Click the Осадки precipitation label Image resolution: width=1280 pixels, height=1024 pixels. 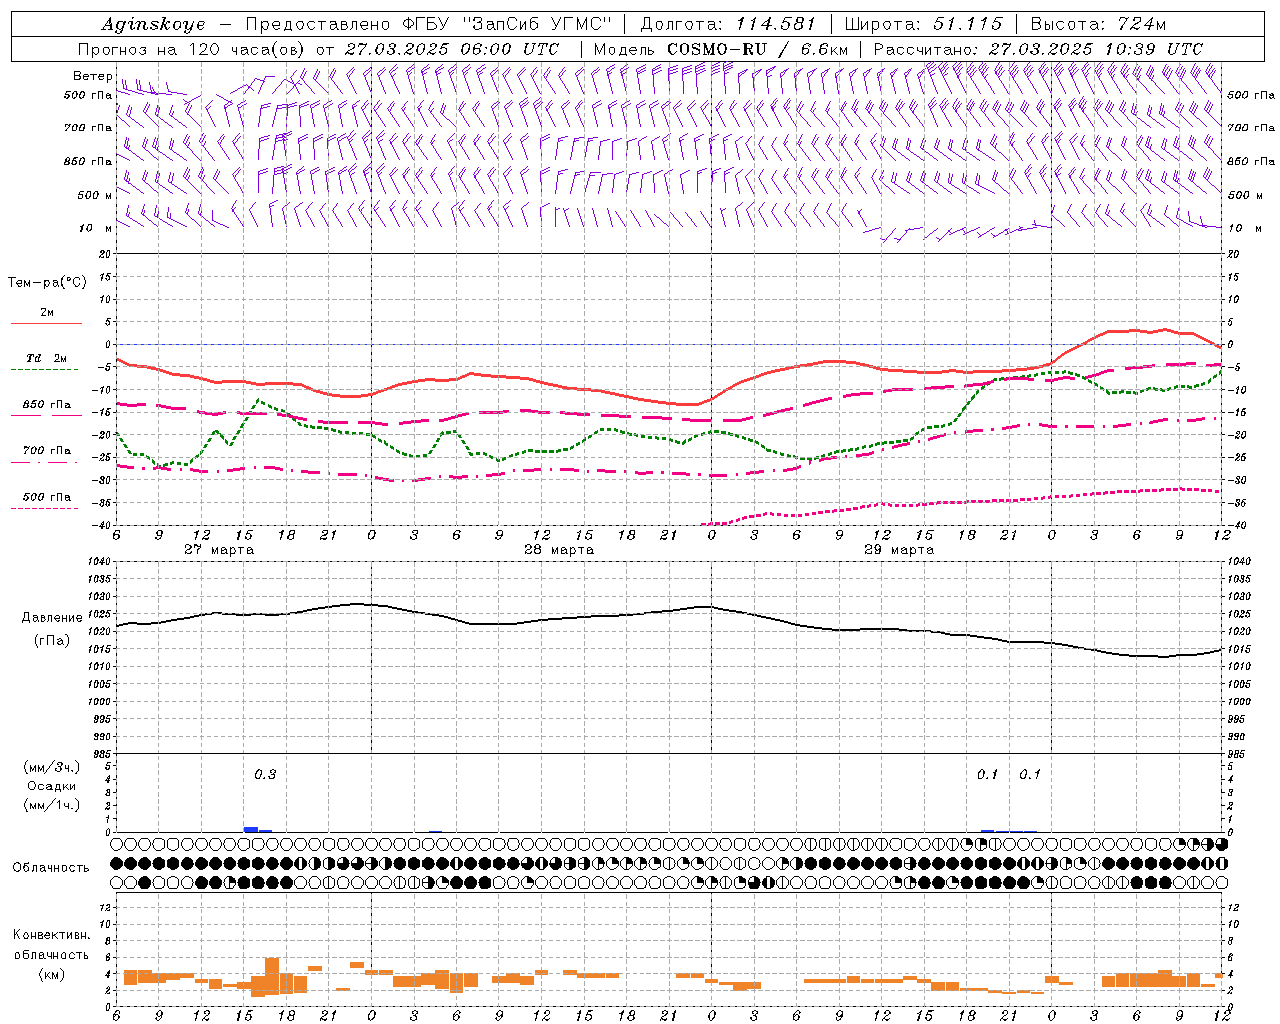pyautogui.click(x=51, y=786)
